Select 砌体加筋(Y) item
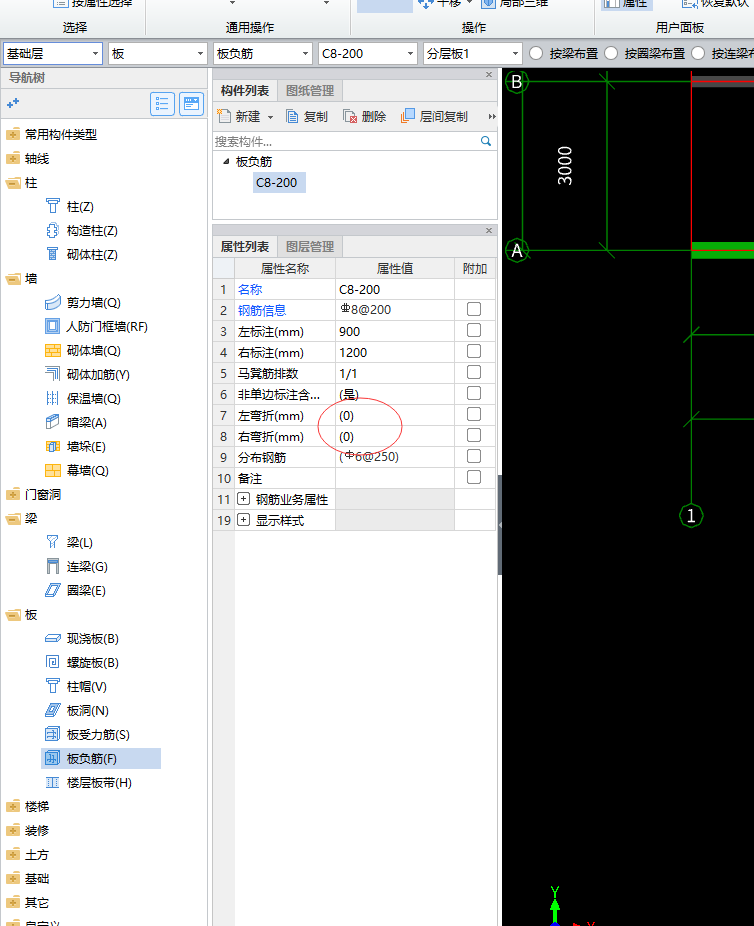 98,374
